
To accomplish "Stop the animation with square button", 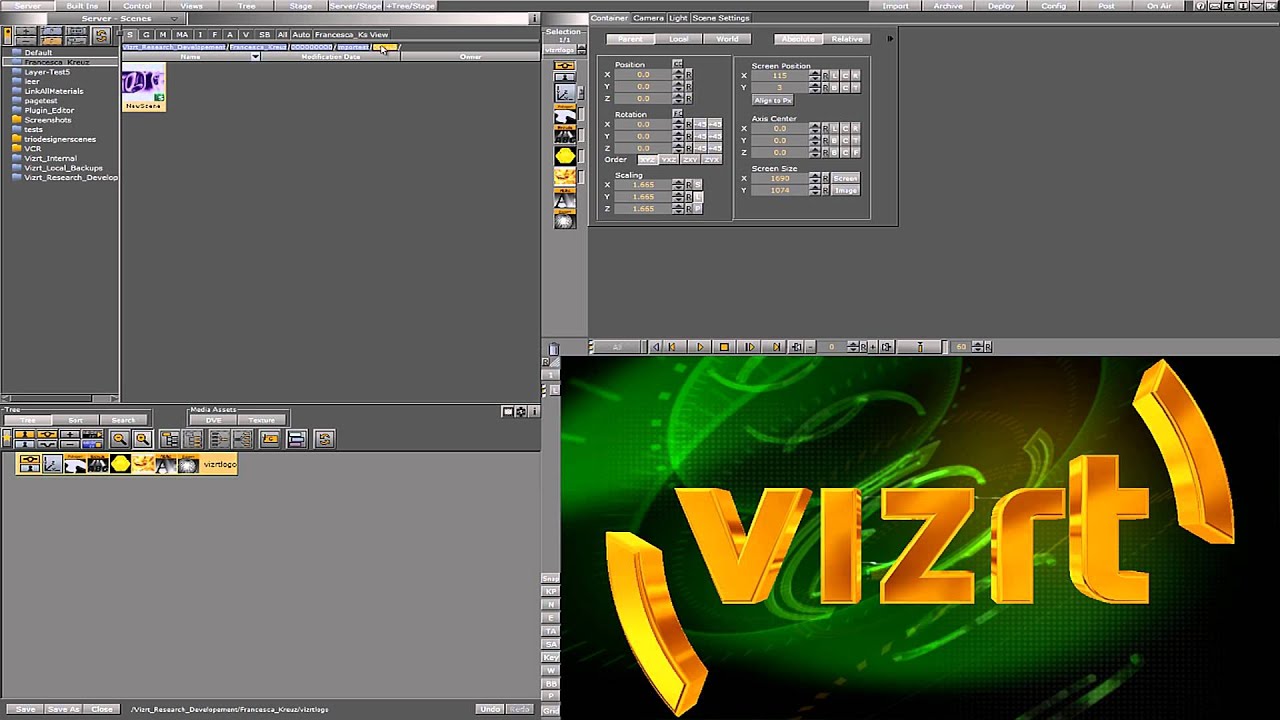I will coord(724,347).
